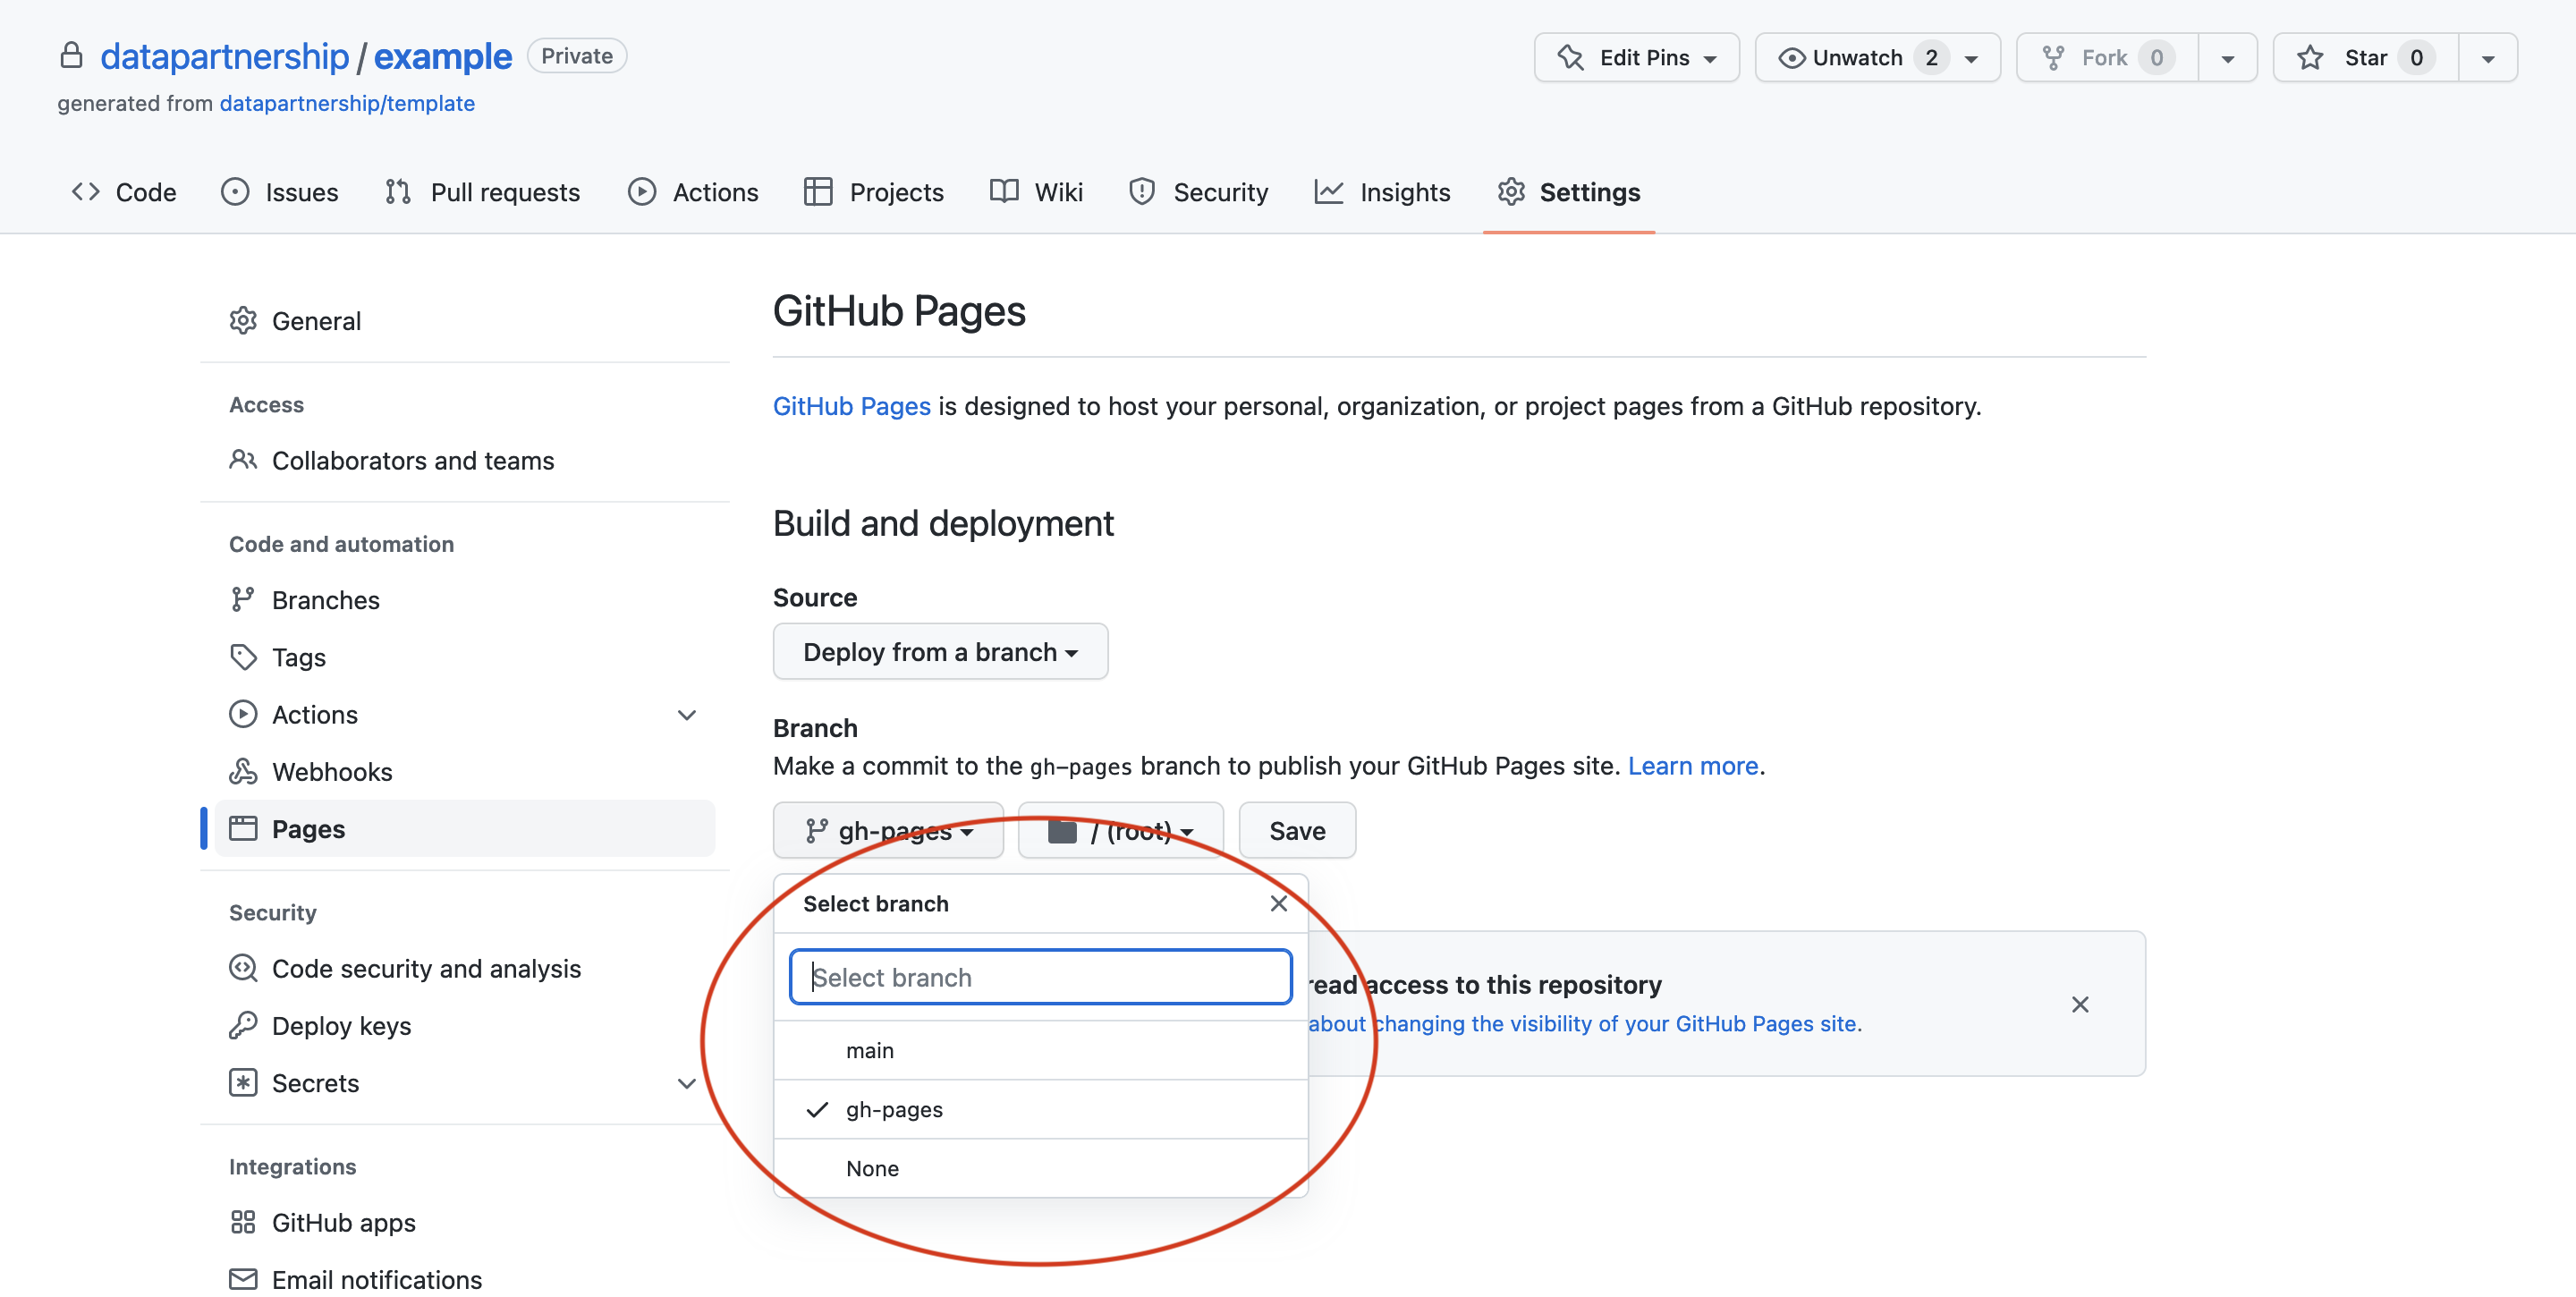
Task: Expand the Actions sidebar section
Action: [686, 714]
